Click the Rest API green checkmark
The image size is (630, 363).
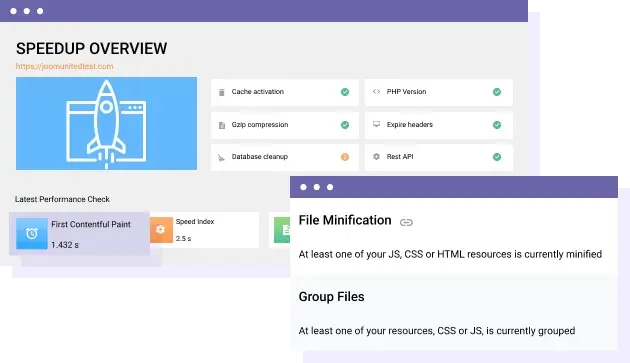coord(497,157)
